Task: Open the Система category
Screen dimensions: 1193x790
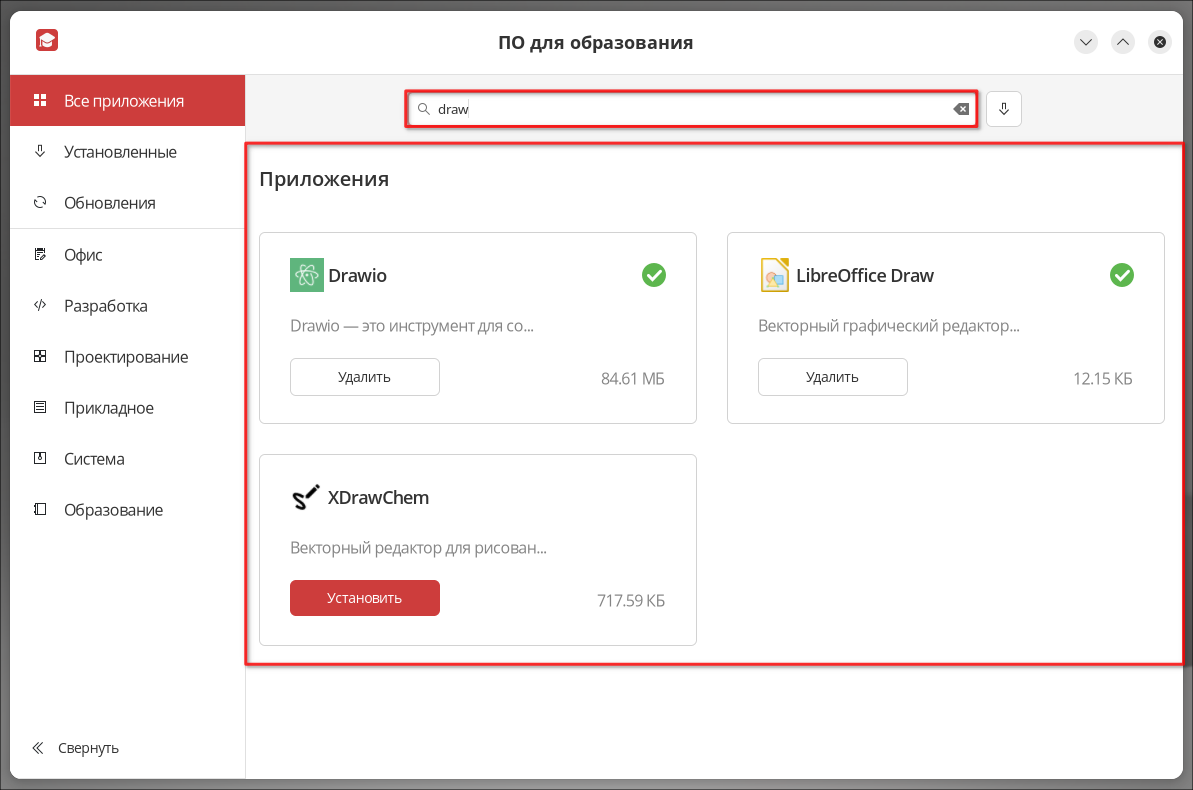Action: click(127, 458)
